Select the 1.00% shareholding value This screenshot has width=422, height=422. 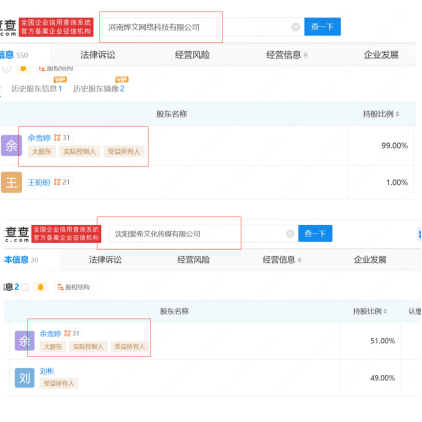(x=397, y=182)
